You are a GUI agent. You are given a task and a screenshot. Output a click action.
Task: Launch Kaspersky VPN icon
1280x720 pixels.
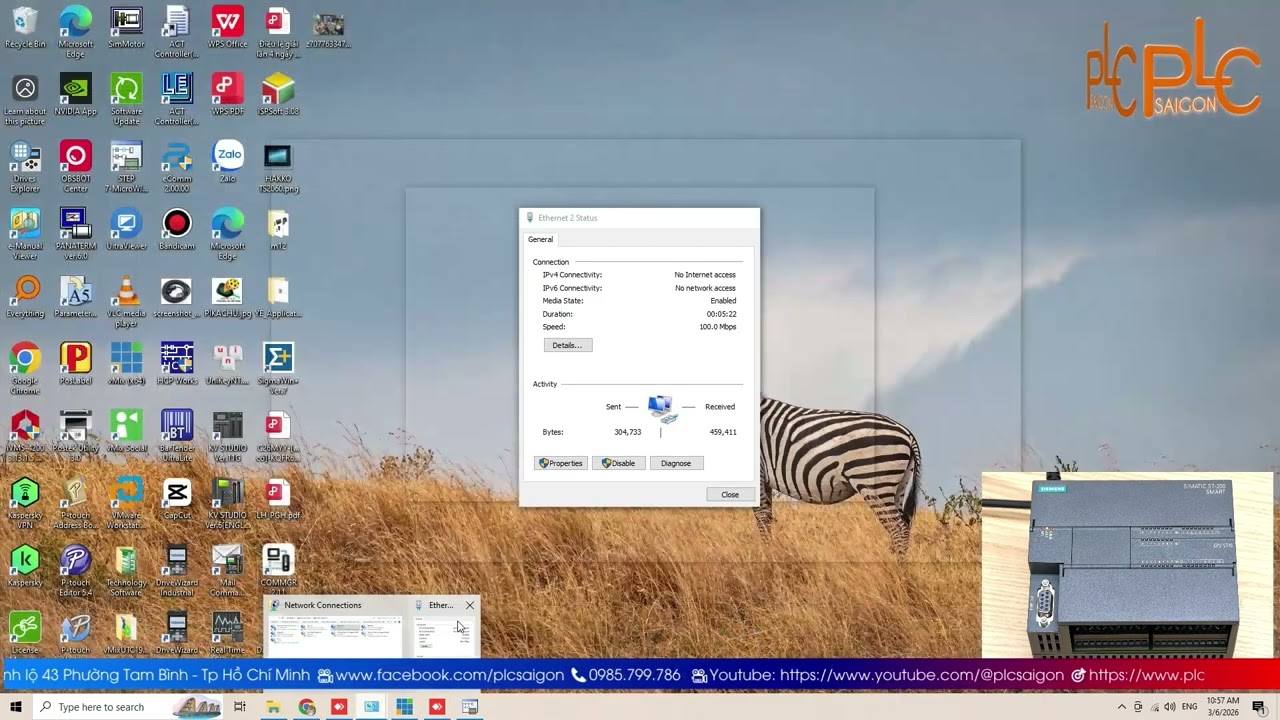pyautogui.click(x=25, y=504)
